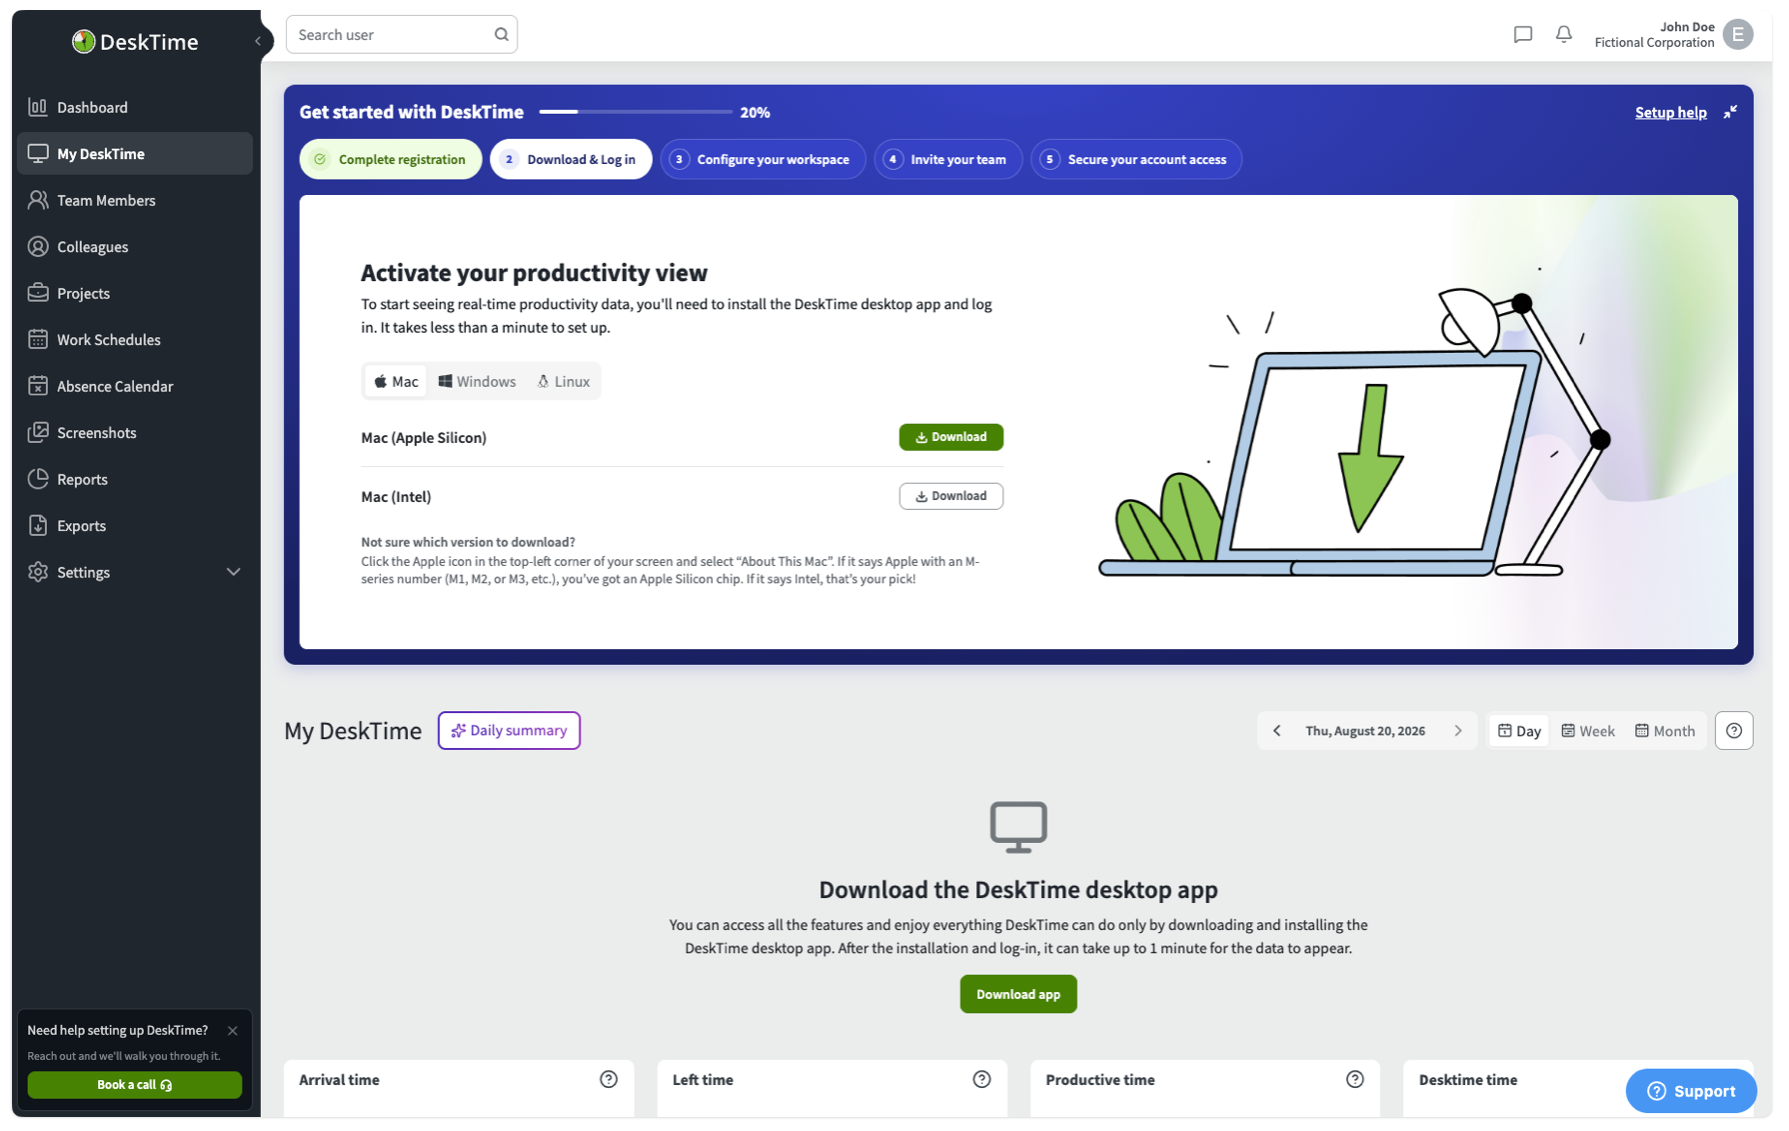Click the laptop download illustration
Image resolution: width=1789 pixels, height=1131 pixels.
pos(1354,424)
